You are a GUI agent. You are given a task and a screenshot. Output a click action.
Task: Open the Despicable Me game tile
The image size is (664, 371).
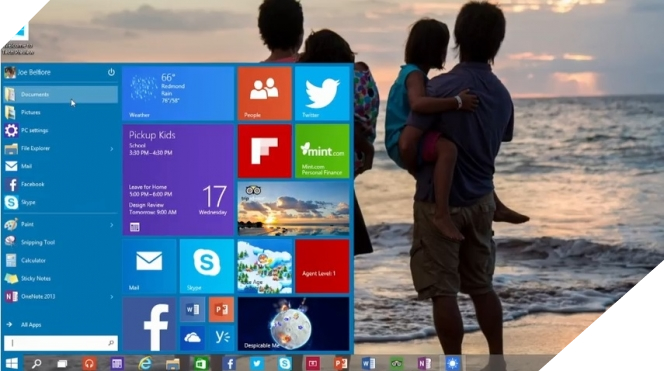(293, 324)
